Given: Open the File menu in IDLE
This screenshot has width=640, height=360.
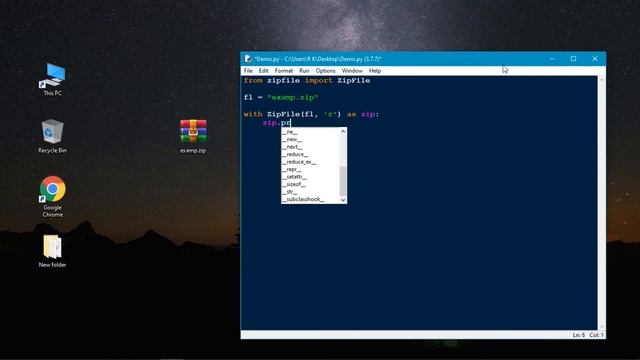Looking at the screenshot, I should click(248, 71).
